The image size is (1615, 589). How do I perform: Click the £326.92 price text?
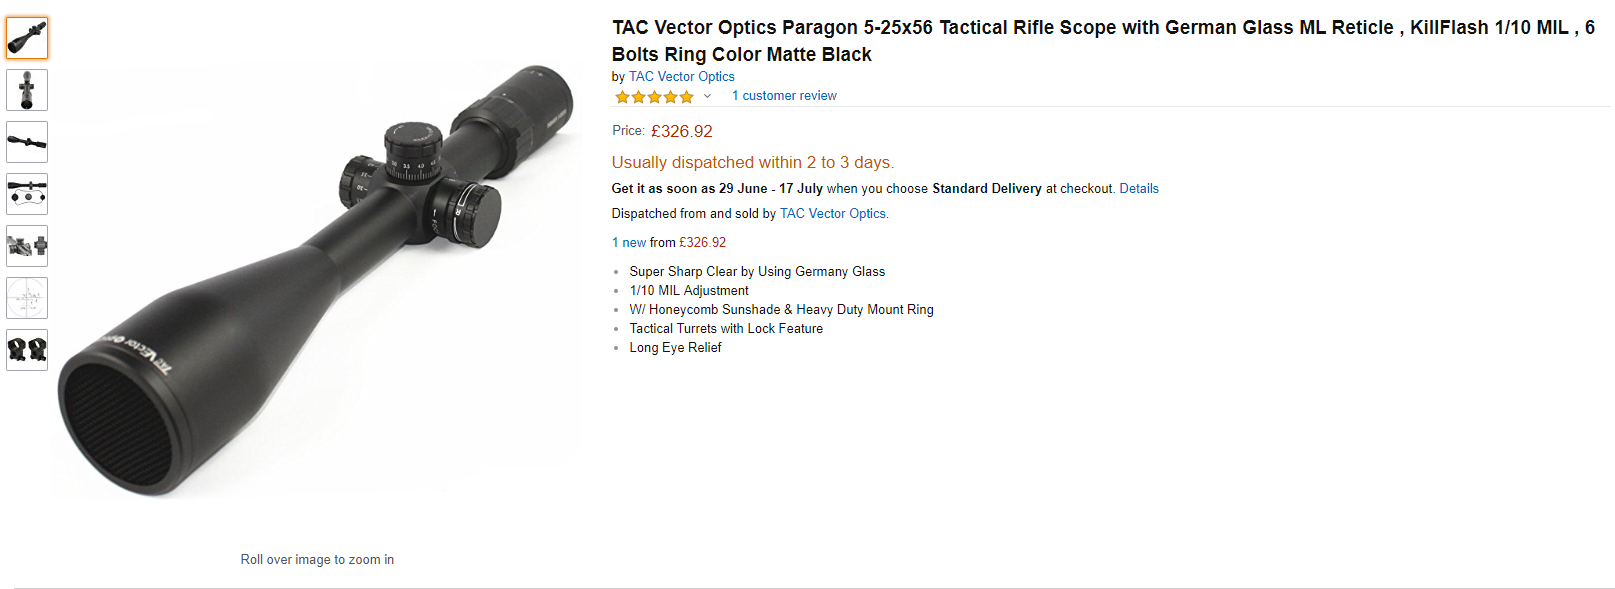coord(682,131)
